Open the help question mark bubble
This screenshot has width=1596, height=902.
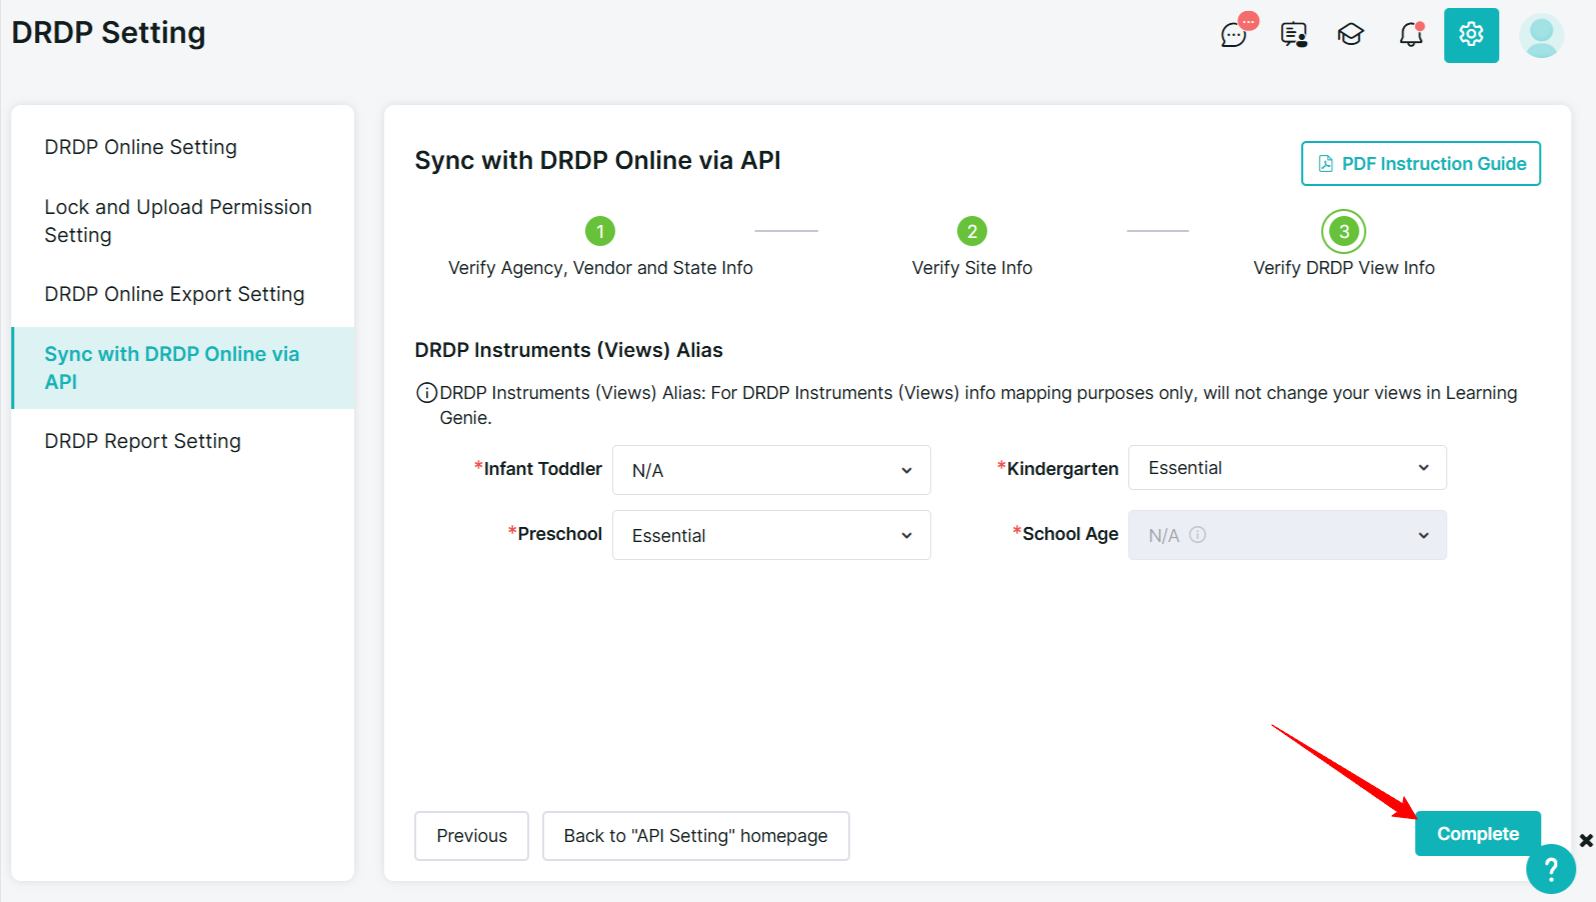(x=1550, y=869)
